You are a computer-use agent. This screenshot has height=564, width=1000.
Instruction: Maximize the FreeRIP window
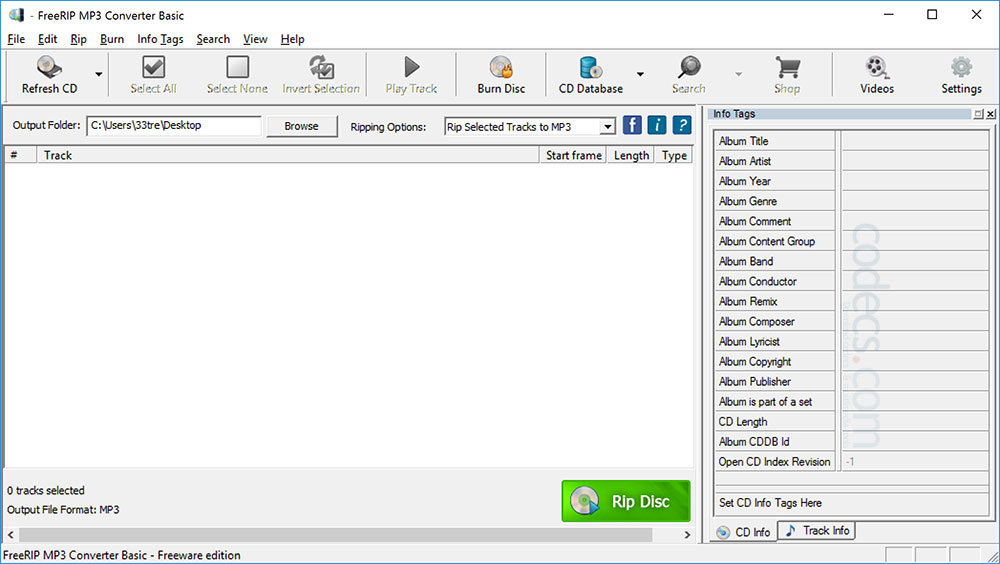(x=932, y=15)
